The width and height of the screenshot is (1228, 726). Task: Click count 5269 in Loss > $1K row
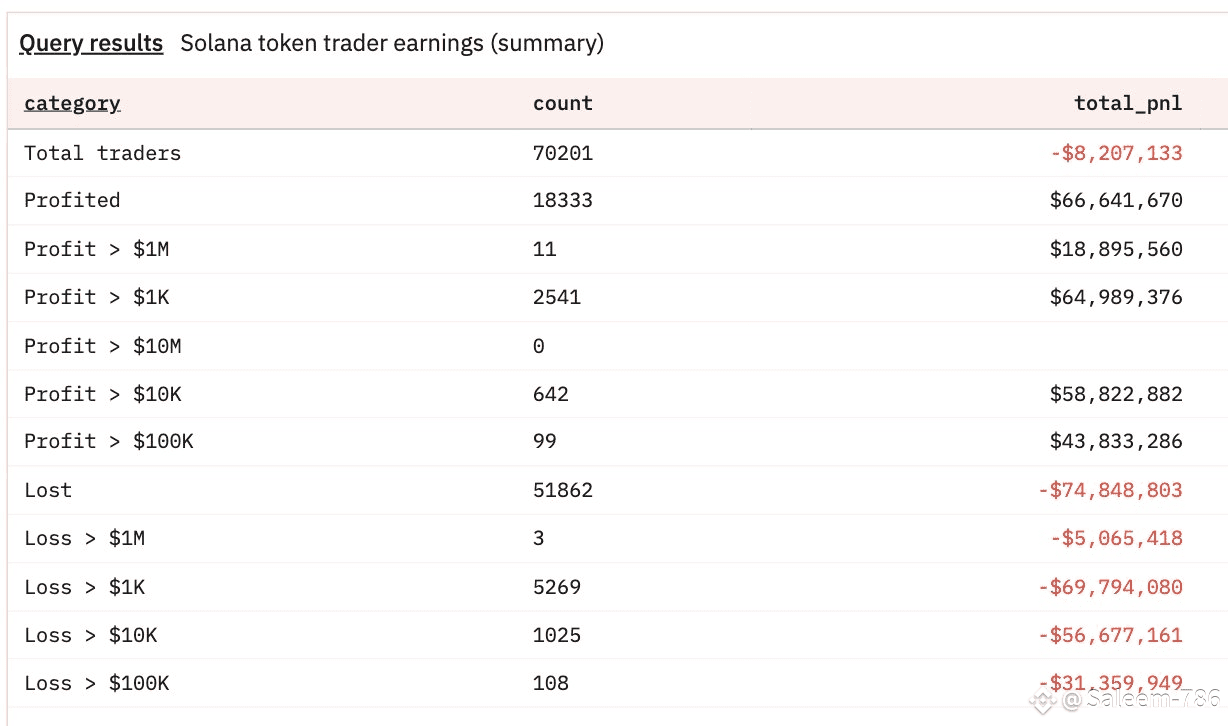point(556,587)
